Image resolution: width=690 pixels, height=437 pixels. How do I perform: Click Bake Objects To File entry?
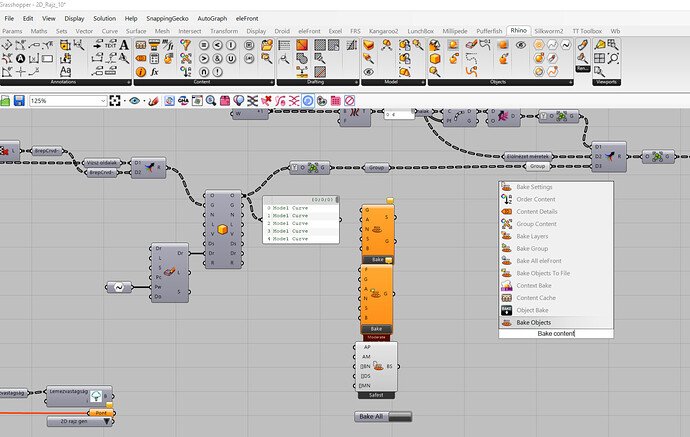543,272
